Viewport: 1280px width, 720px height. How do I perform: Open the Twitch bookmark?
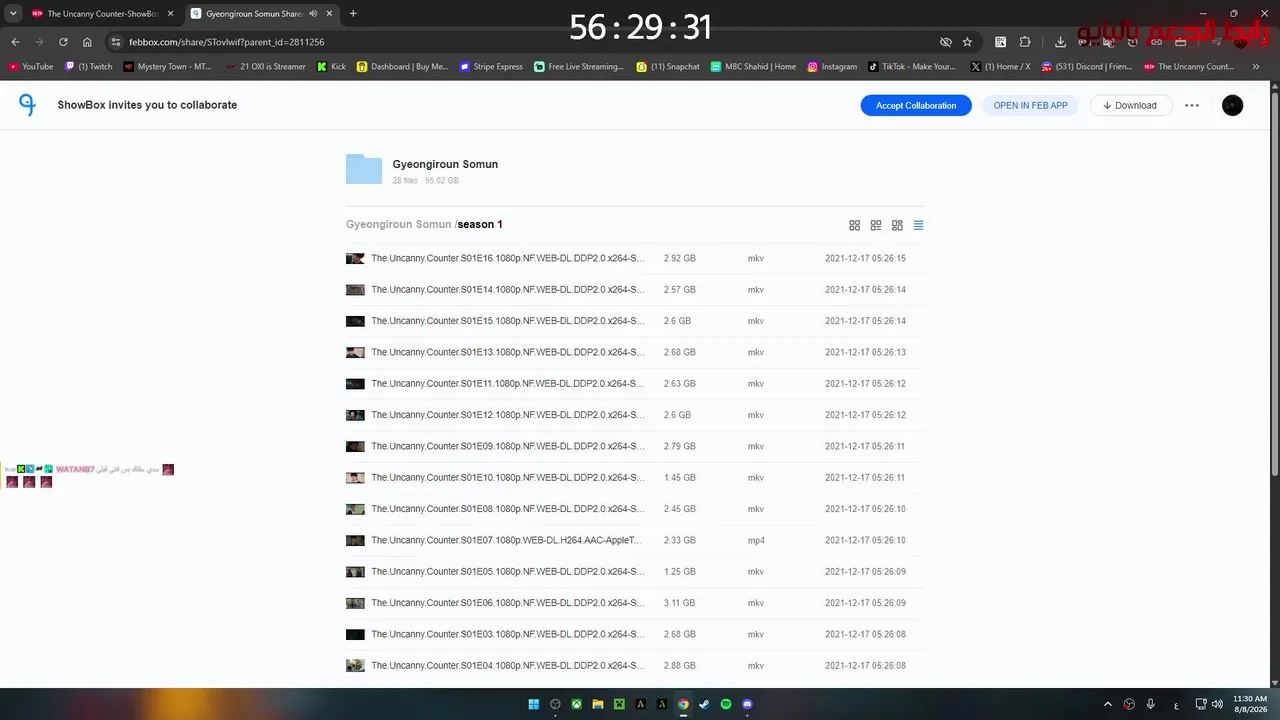tap(89, 67)
